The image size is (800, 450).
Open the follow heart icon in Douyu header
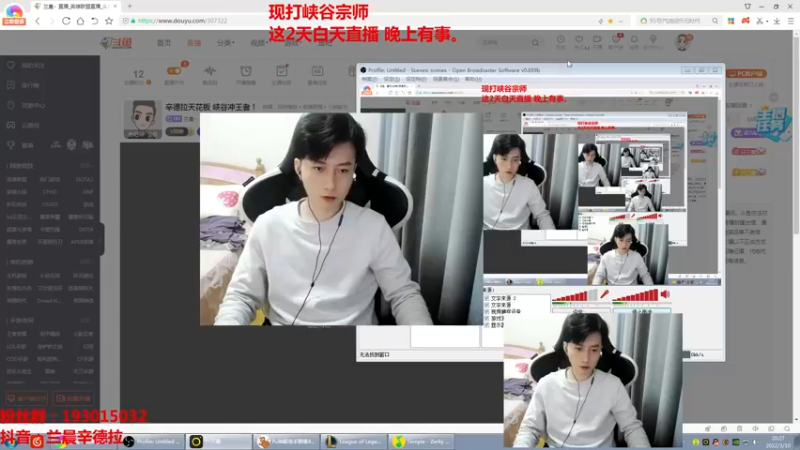pos(579,41)
